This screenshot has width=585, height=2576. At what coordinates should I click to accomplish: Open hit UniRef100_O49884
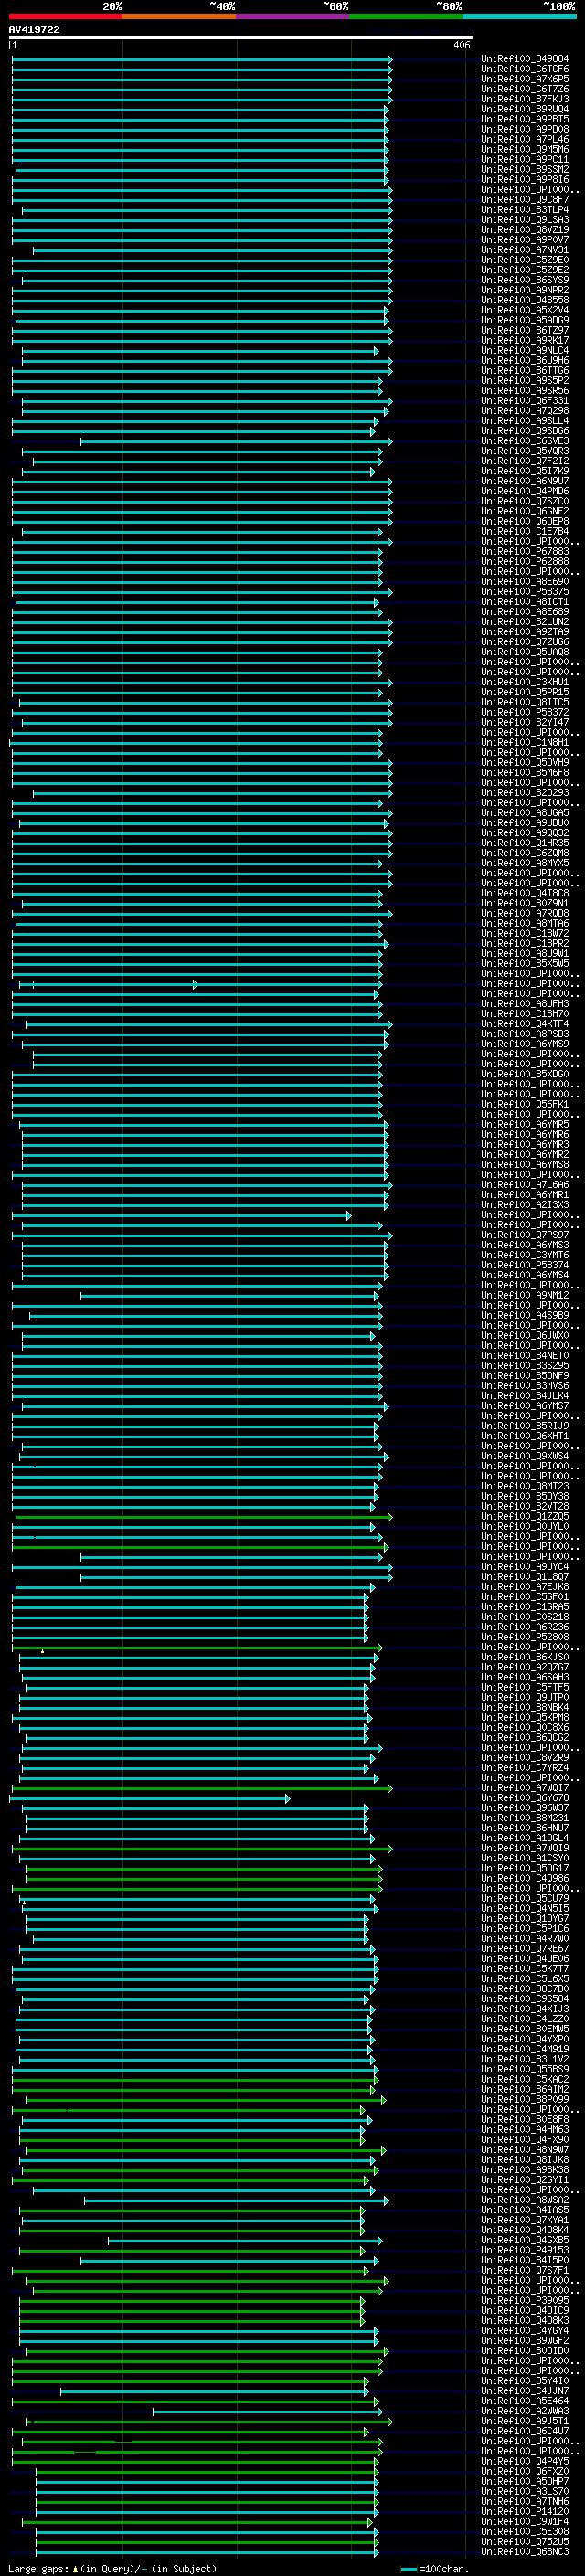pyautogui.click(x=525, y=59)
